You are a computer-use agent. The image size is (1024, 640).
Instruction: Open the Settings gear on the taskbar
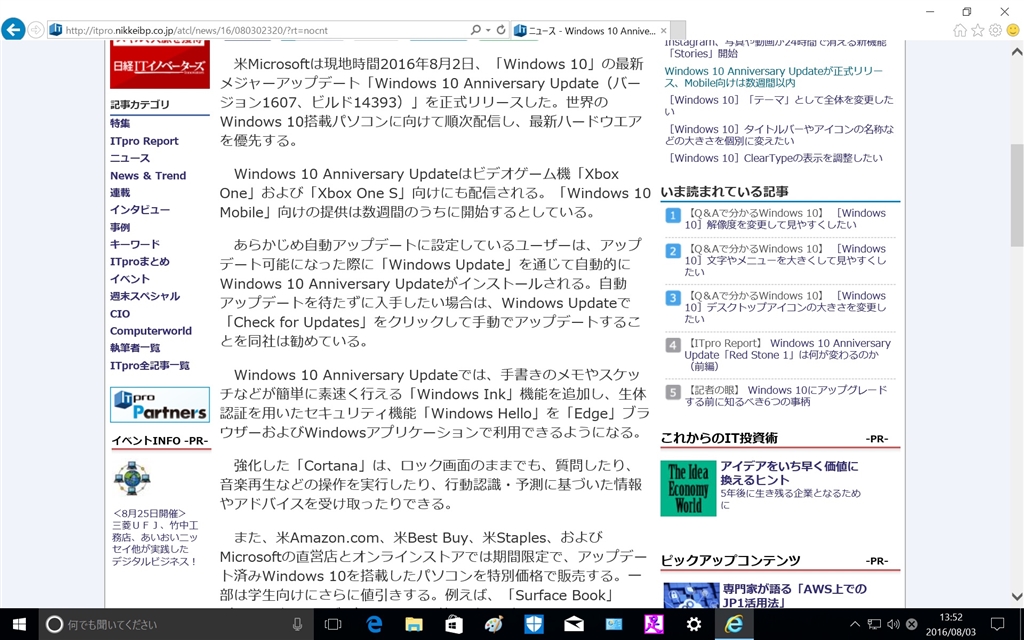(x=694, y=624)
